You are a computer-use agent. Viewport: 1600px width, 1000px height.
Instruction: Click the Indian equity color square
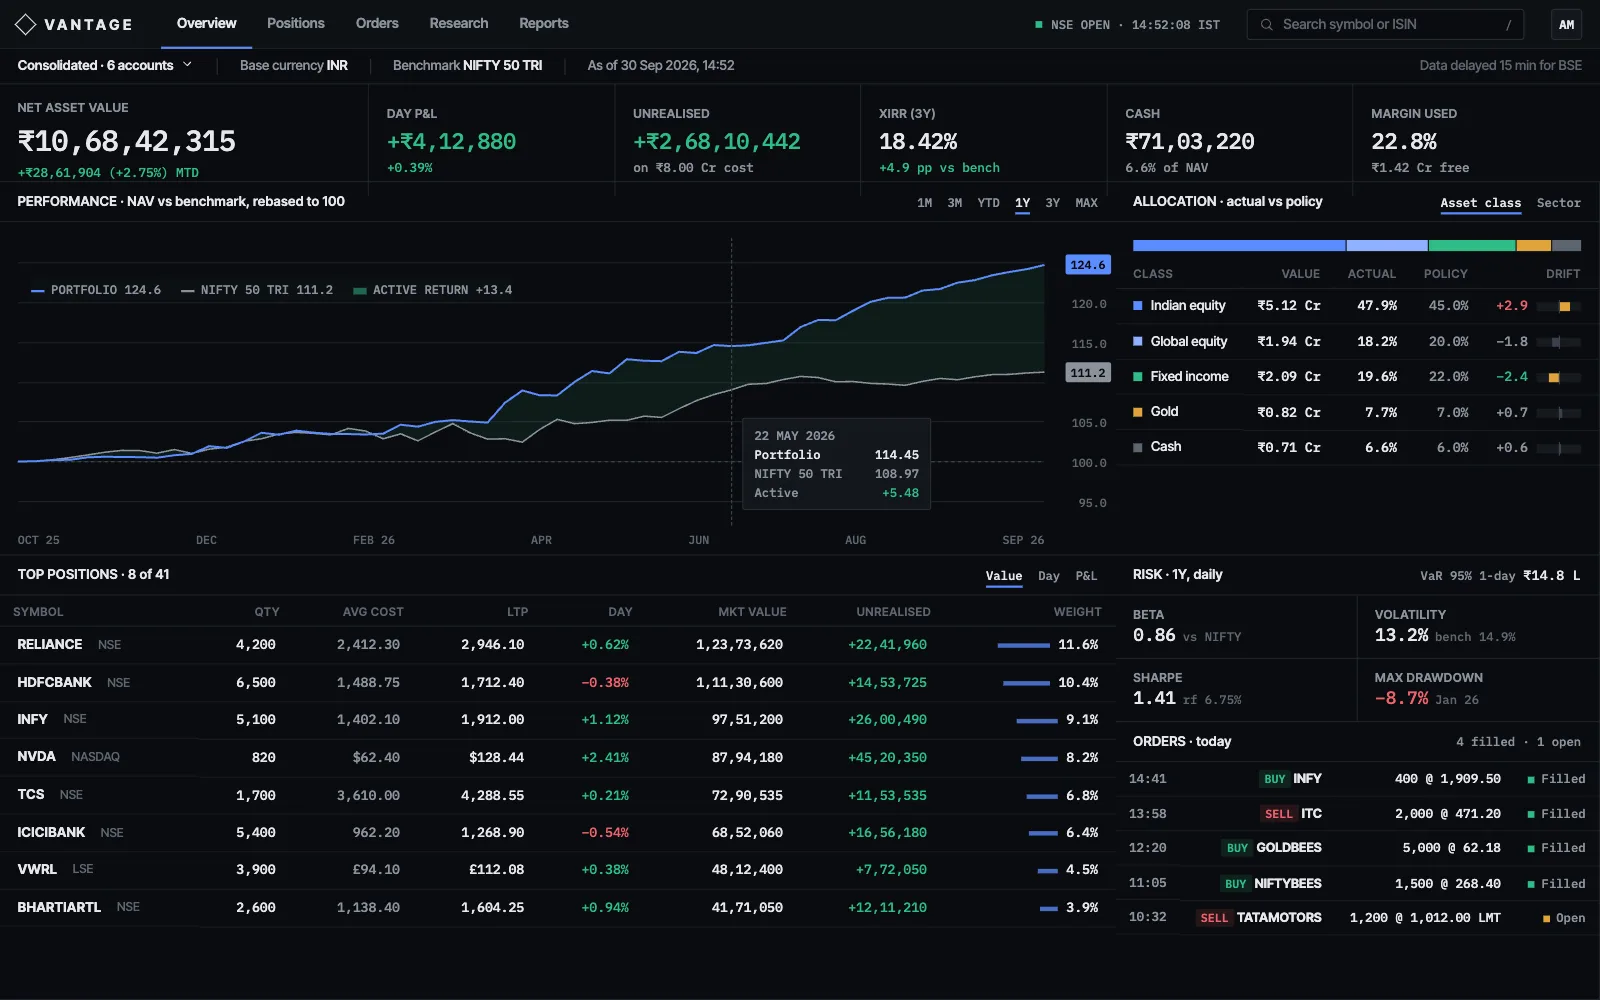(x=1137, y=306)
